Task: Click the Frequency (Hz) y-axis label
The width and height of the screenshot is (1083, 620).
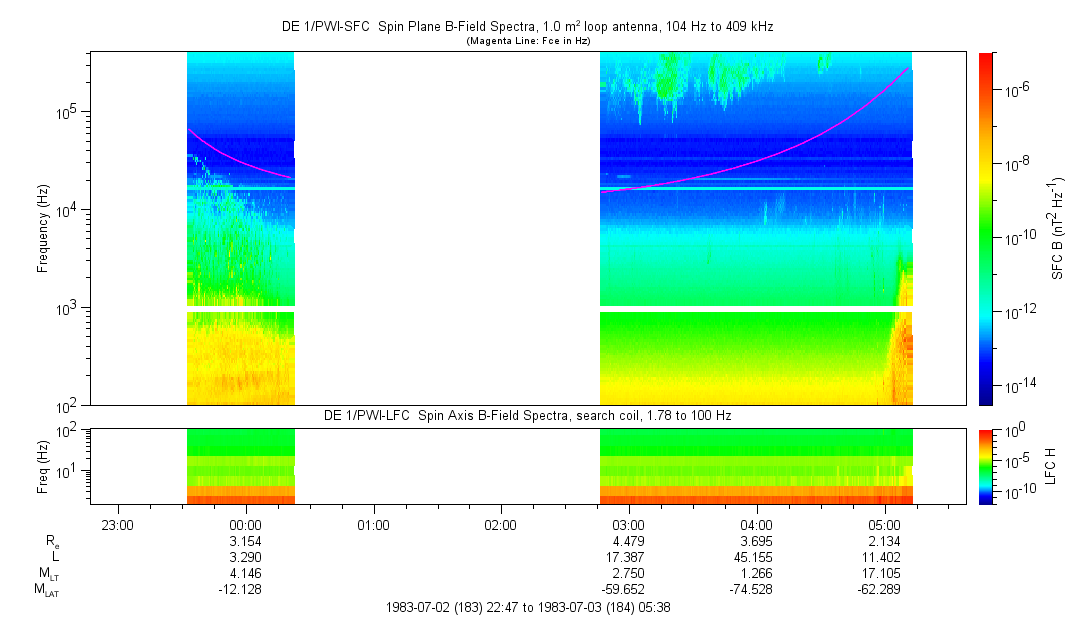Action: [43, 228]
